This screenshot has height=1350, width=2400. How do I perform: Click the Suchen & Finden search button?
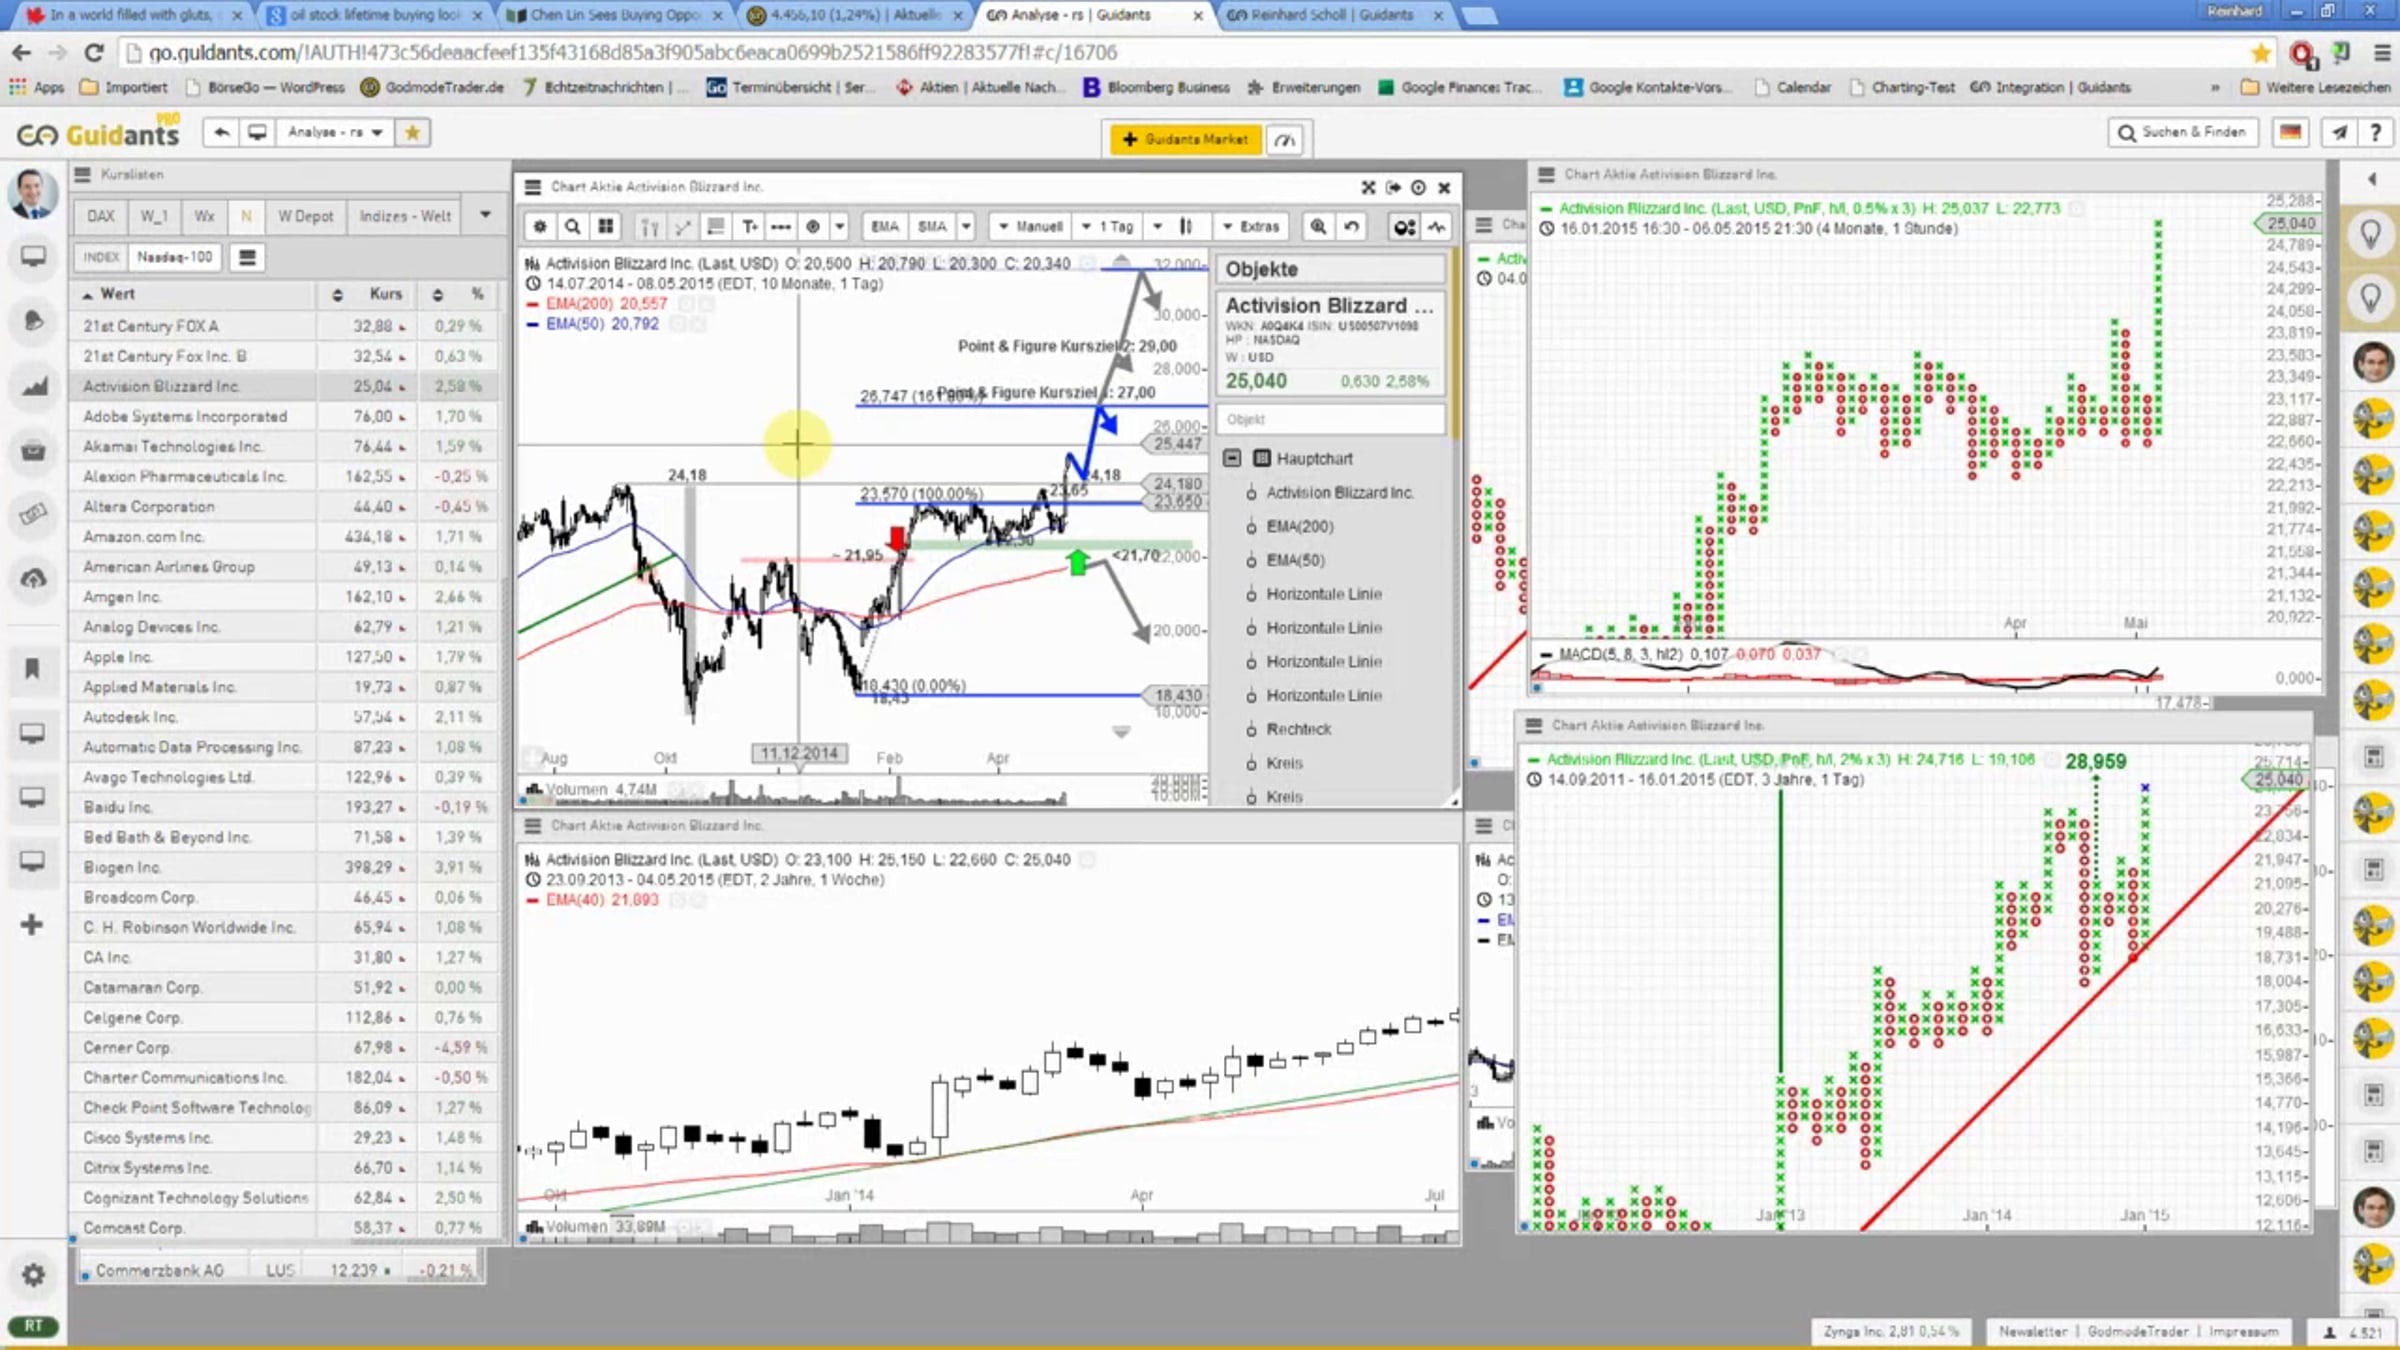pyautogui.click(x=2184, y=132)
